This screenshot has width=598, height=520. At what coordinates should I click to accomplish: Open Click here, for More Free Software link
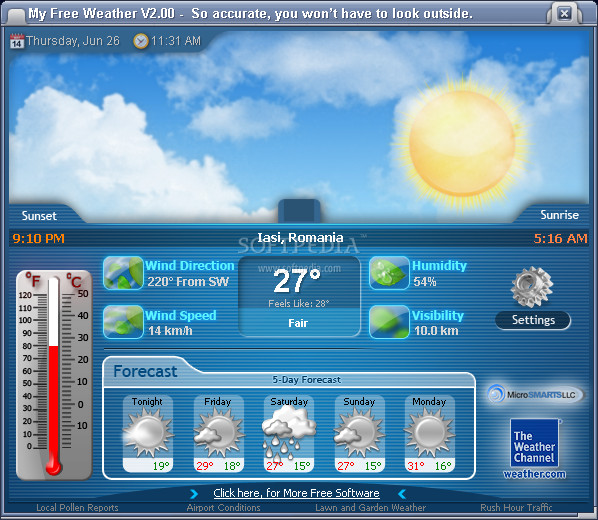296,493
